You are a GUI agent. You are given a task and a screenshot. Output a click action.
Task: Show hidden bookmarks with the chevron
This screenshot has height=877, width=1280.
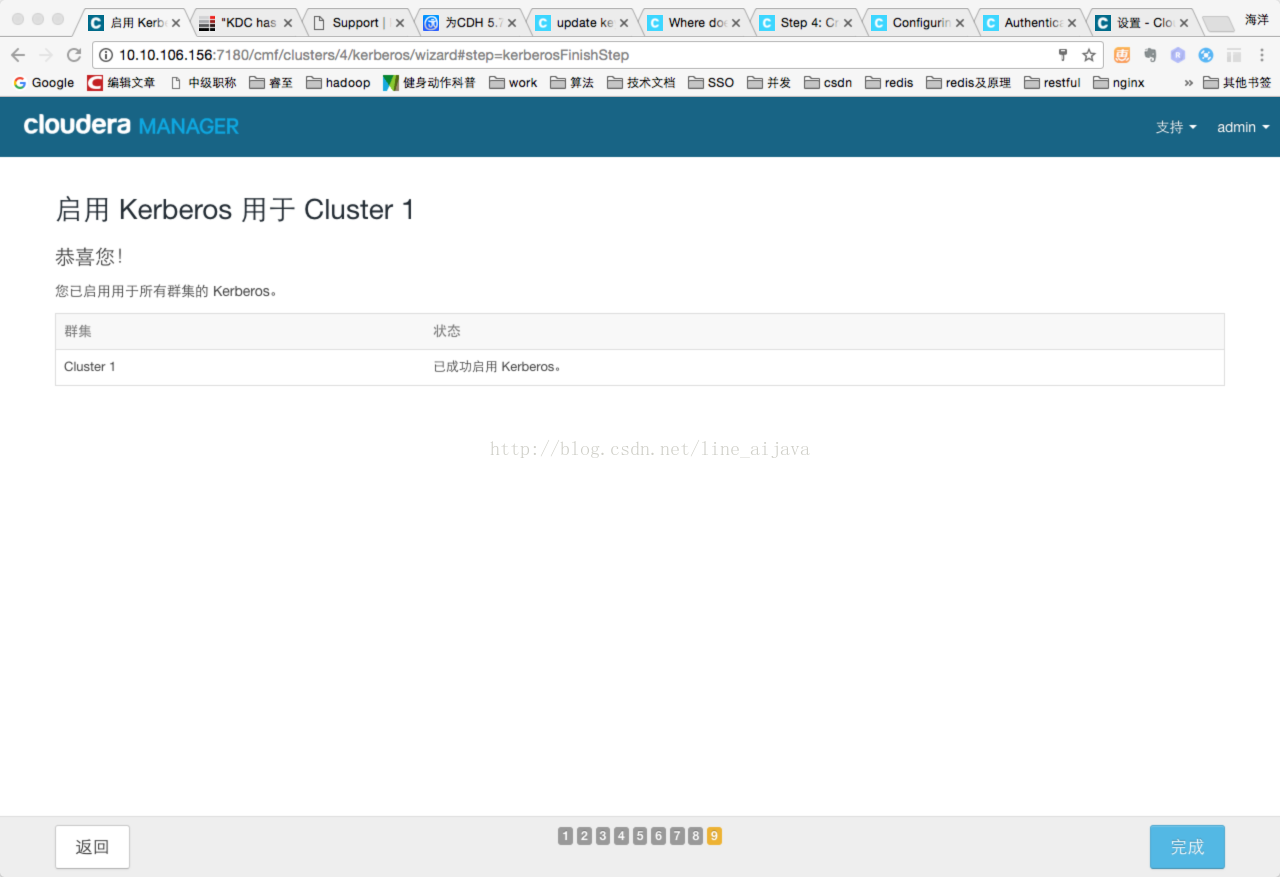click(1189, 83)
